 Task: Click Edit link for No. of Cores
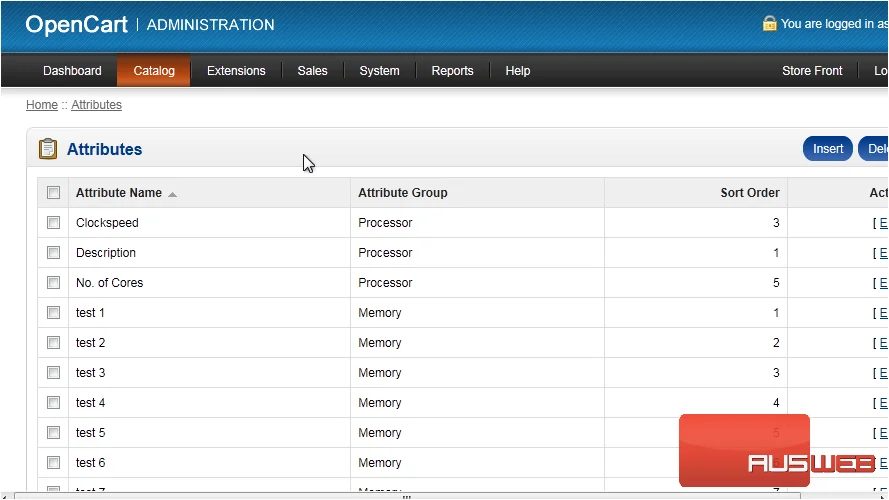tap(883, 283)
